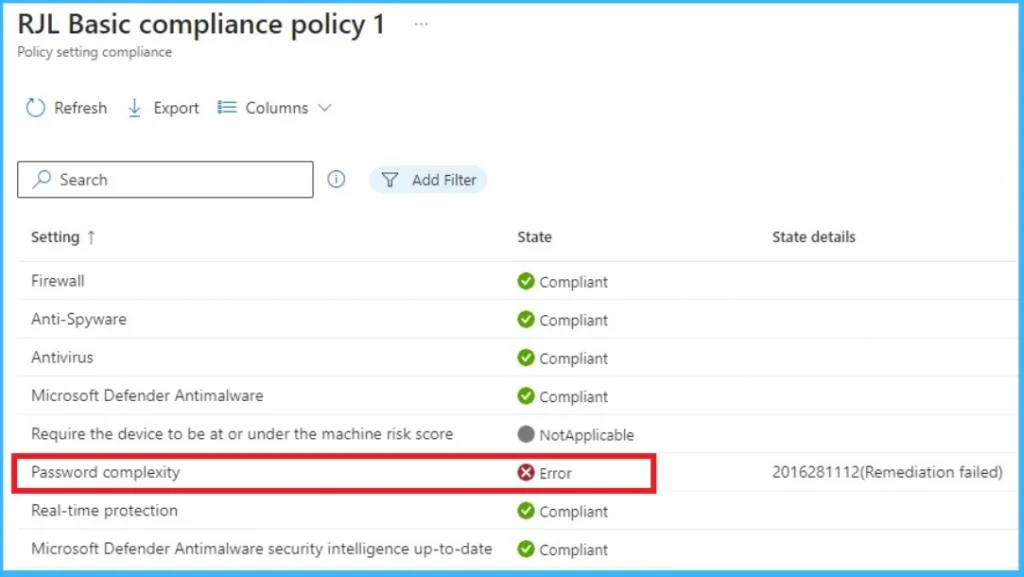This screenshot has height=577, width=1024.
Task: Select the State column header
Action: (534, 237)
